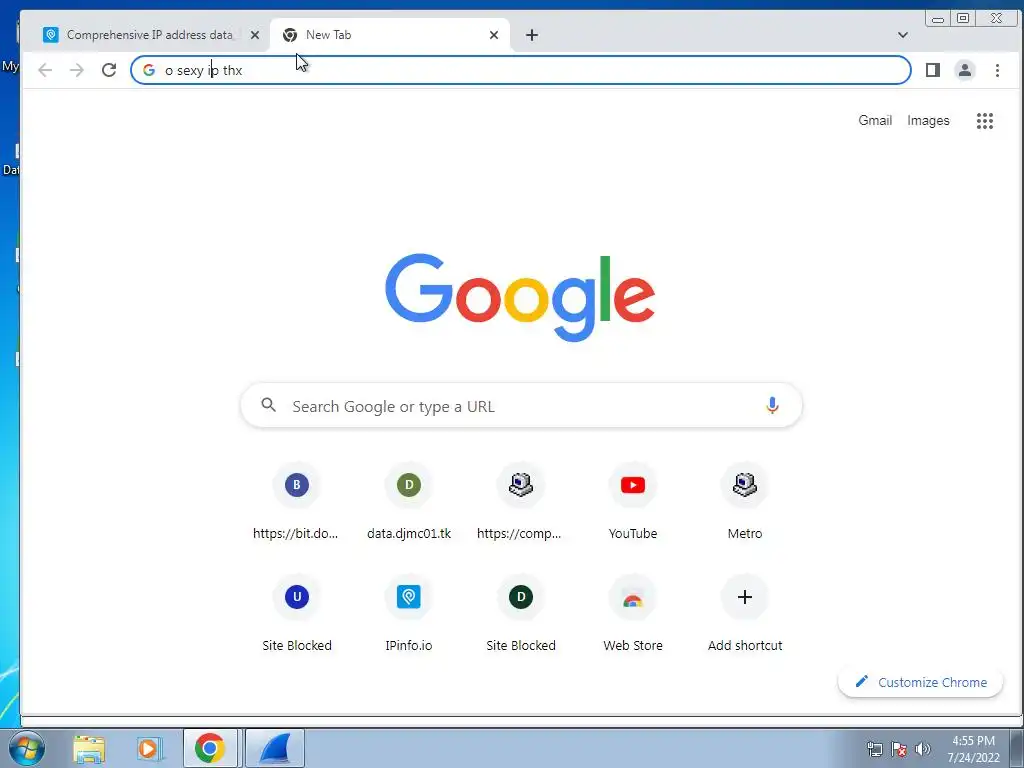This screenshot has width=1024, height=768.
Task: Open the Web Store shortcut
Action: coord(633,614)
